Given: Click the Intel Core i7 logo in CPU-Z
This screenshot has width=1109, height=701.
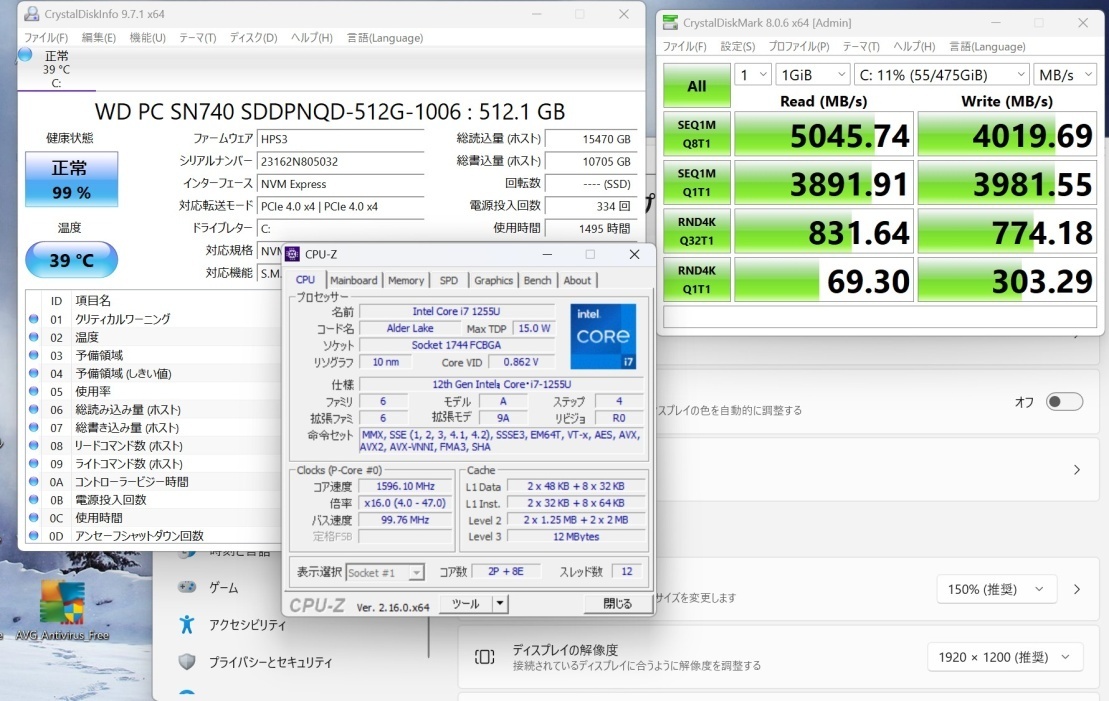Looking at the screenshot, I should (603, 336).
